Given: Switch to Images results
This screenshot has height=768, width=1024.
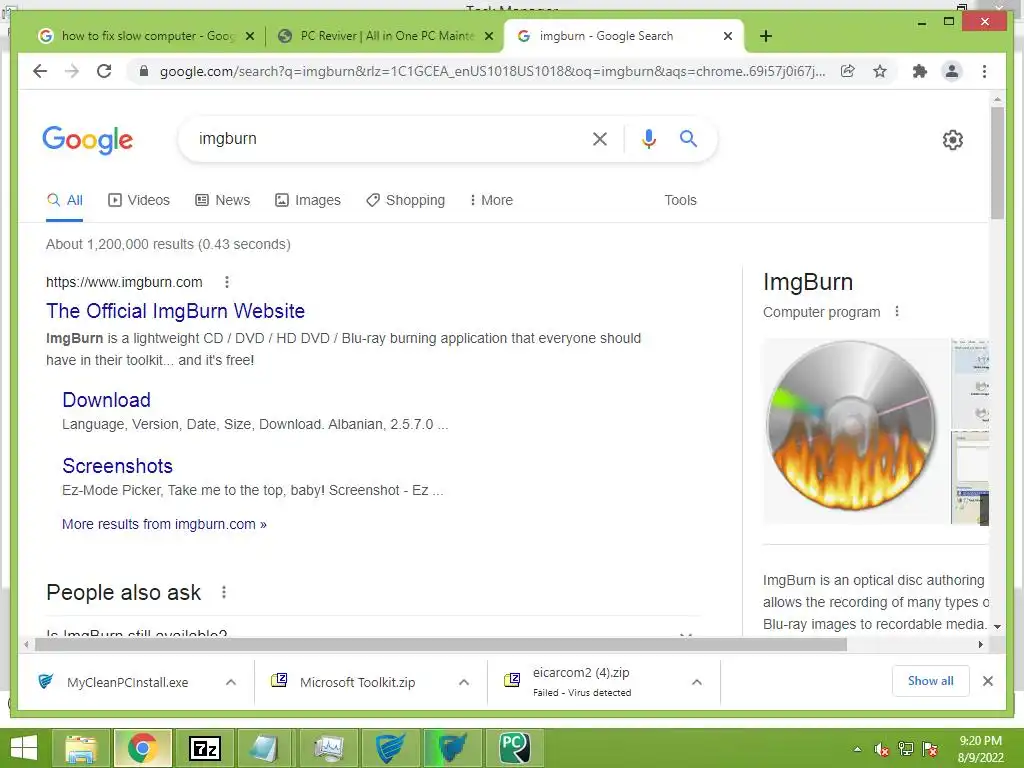Looking at the screenshot, I should [x=308, y=200].
